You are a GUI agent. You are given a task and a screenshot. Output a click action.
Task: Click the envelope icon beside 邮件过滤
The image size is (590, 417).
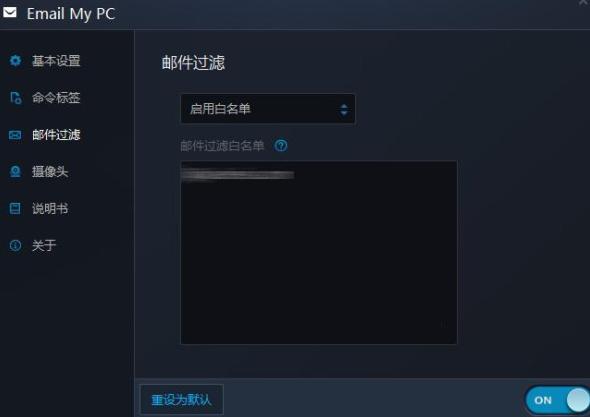(x=15, y=135)
